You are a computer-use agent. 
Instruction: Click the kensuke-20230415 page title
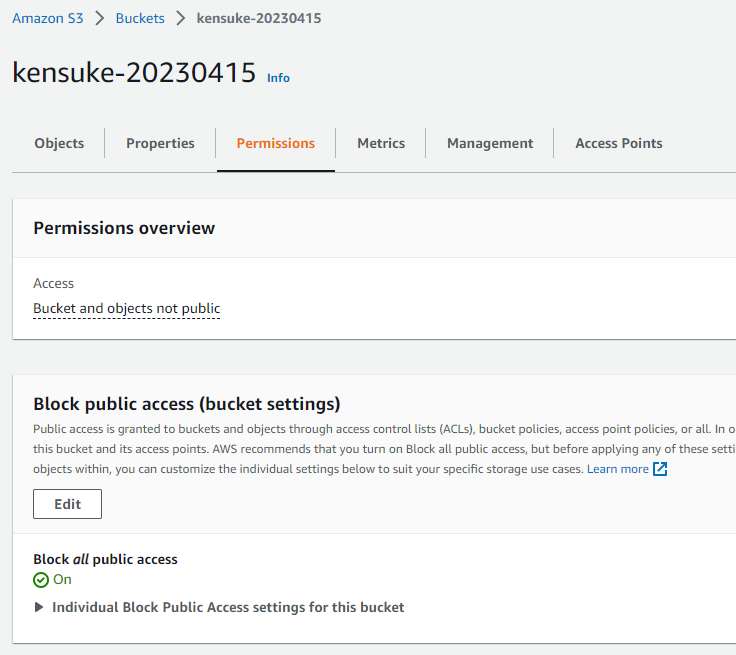pos(134,72)
